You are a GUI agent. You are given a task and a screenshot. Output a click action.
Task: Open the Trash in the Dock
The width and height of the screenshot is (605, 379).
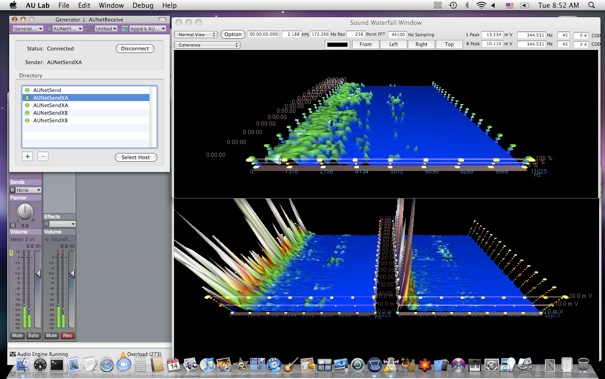click(x=583, y=364)
